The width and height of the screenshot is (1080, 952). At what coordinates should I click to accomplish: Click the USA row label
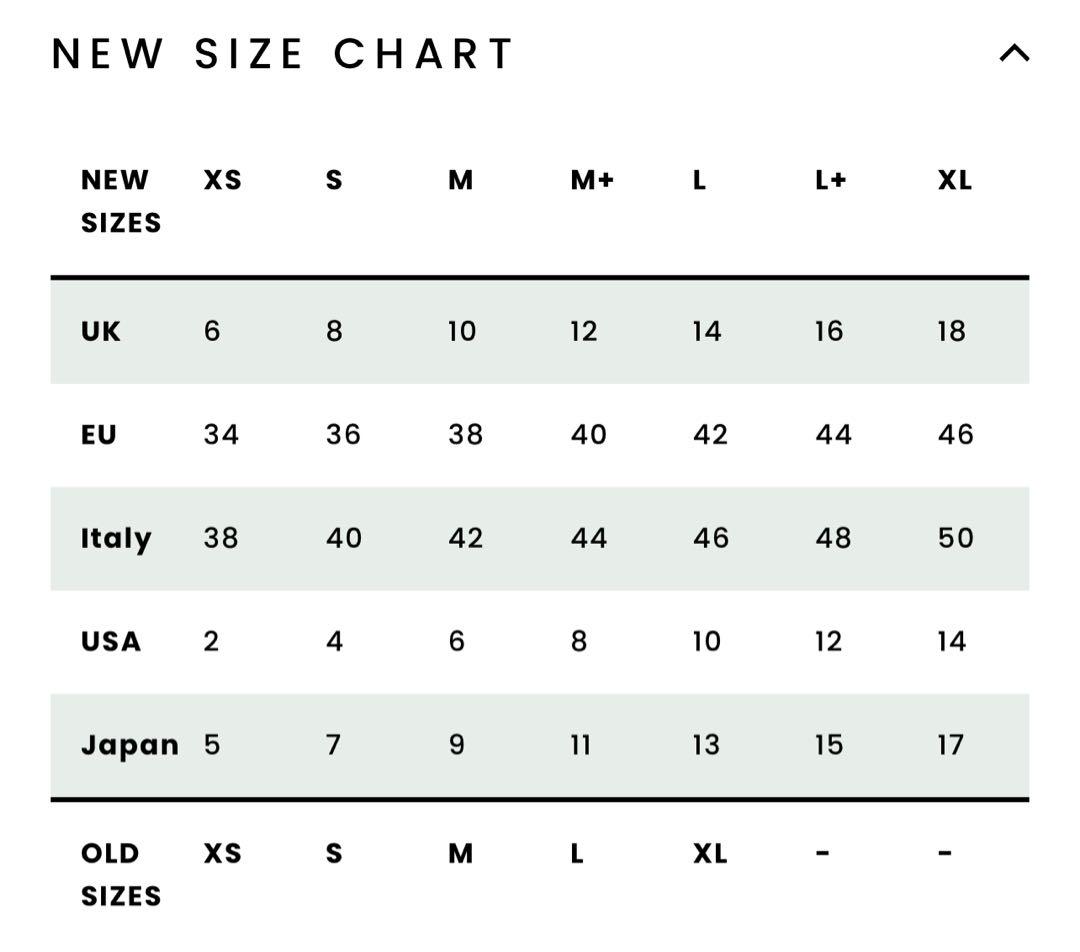(111, 641)
